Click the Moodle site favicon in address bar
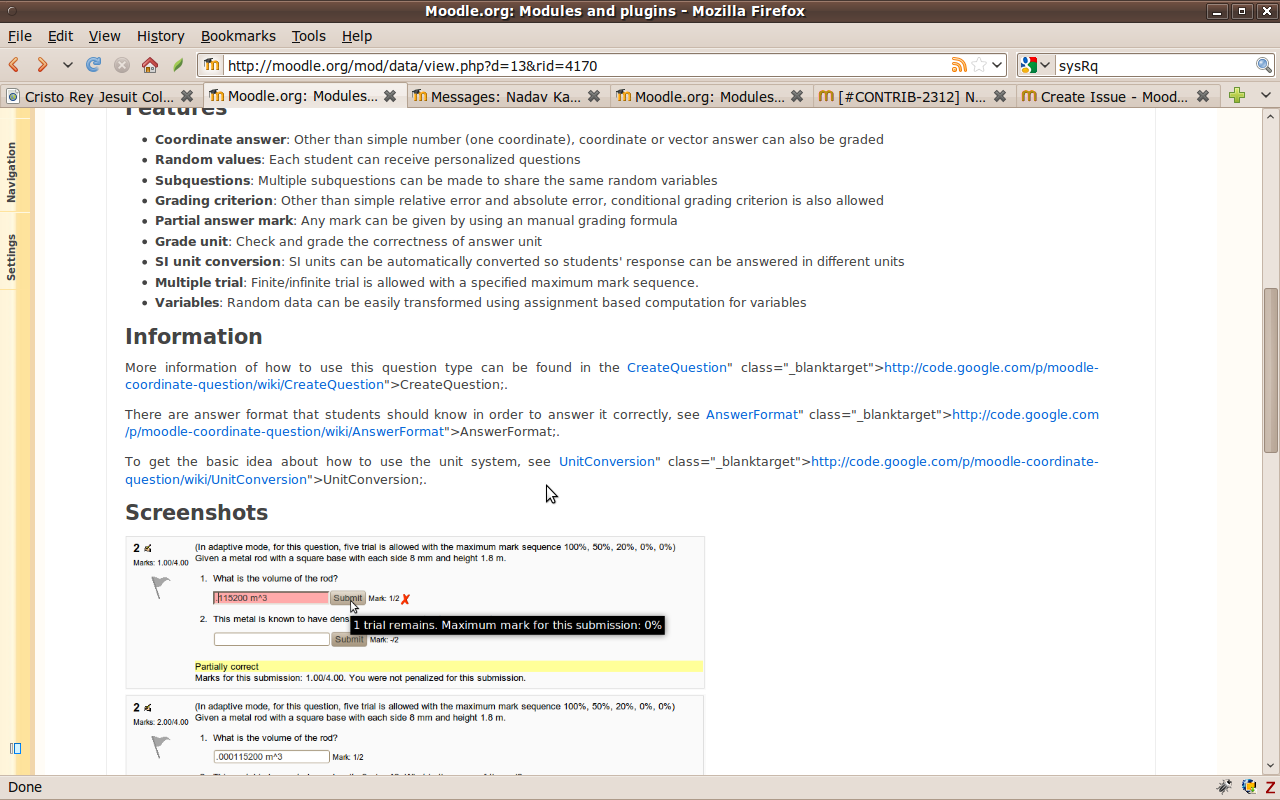The height and width of the screenshot is (800, 1280). (x=211, y=65)
